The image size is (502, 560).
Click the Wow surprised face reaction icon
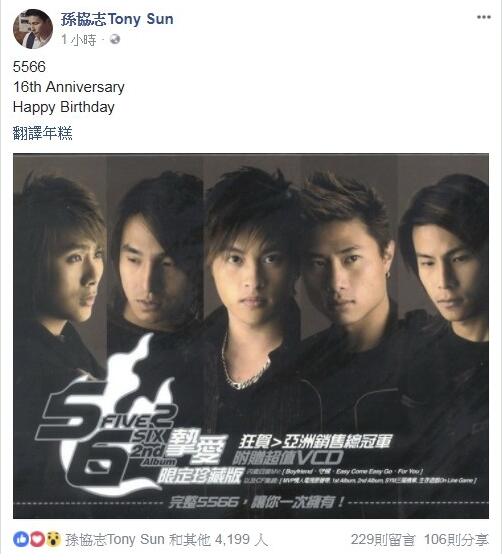53,539
